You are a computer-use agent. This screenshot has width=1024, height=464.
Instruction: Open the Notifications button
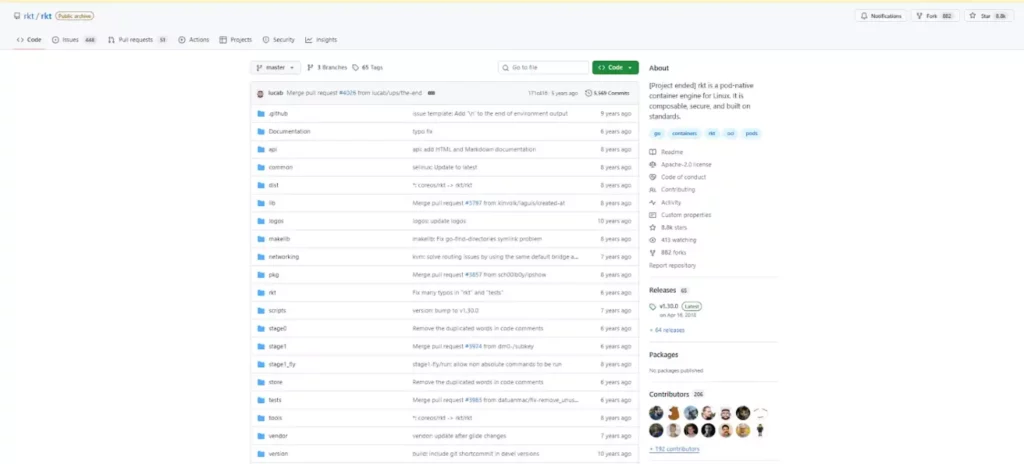pyautogui.click(x=881, y=16)
